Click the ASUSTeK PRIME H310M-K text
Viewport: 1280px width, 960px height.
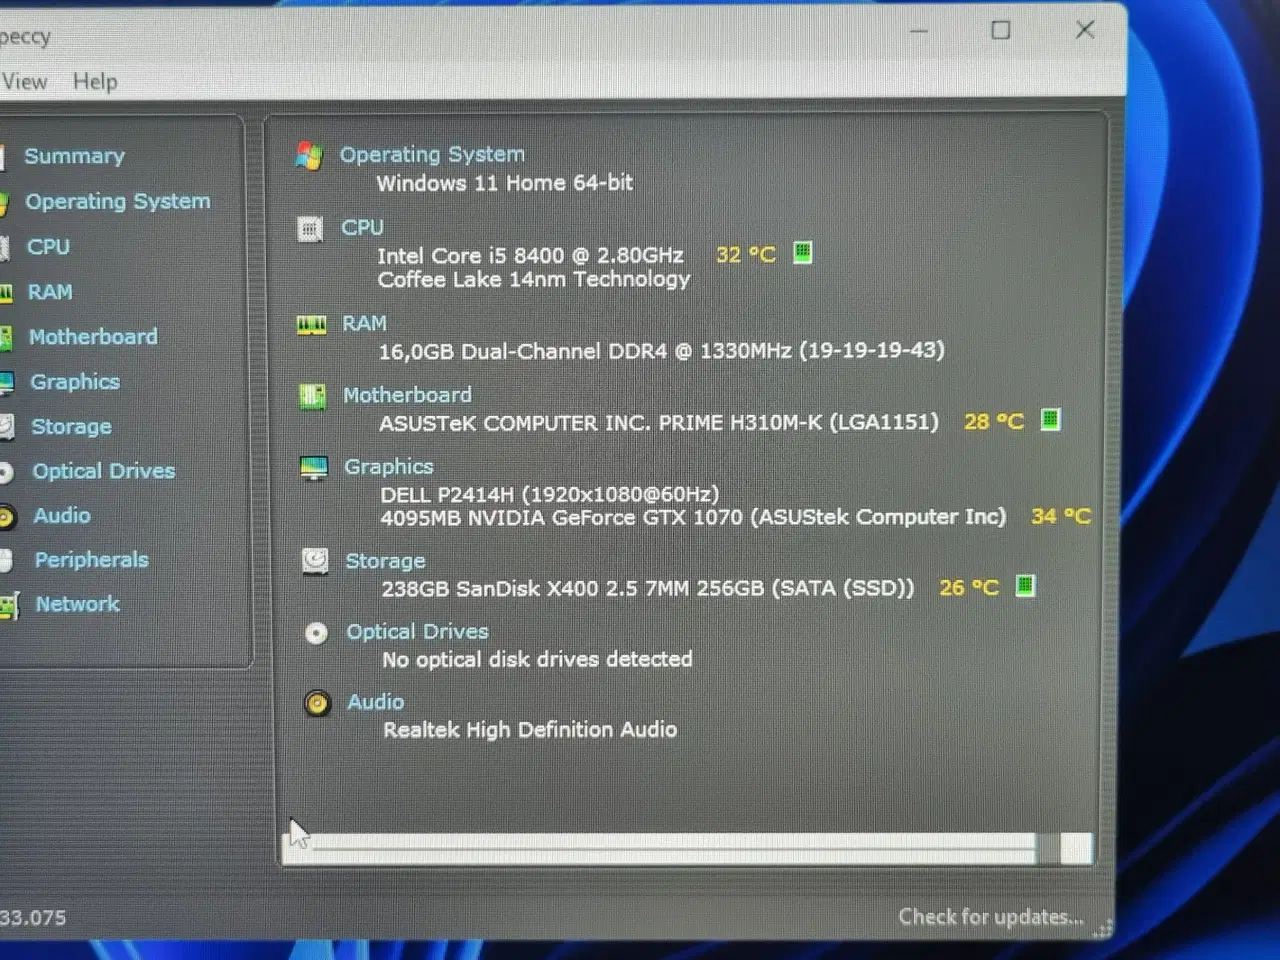tap(659, 423)
